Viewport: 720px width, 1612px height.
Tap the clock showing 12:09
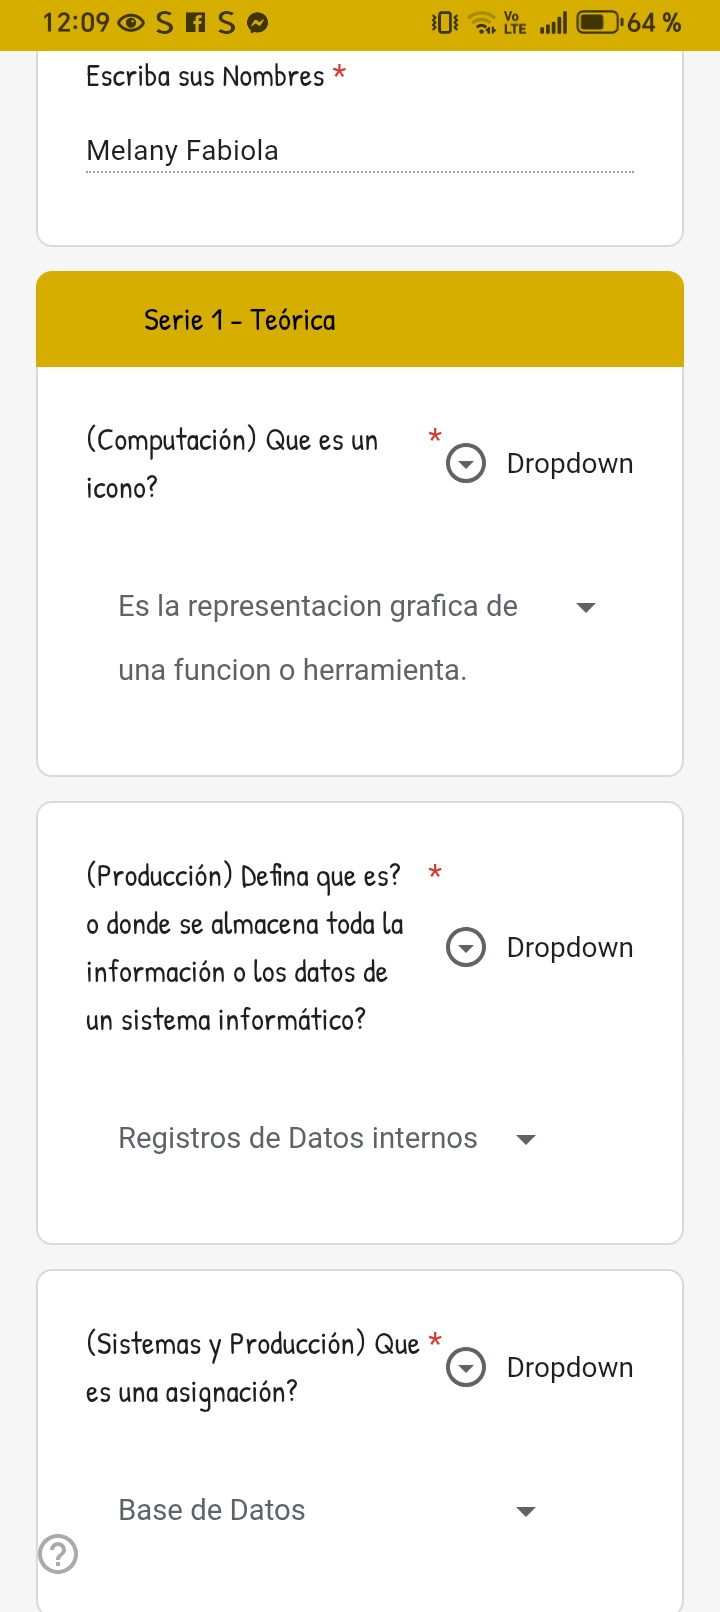click(x=76, y=23)
